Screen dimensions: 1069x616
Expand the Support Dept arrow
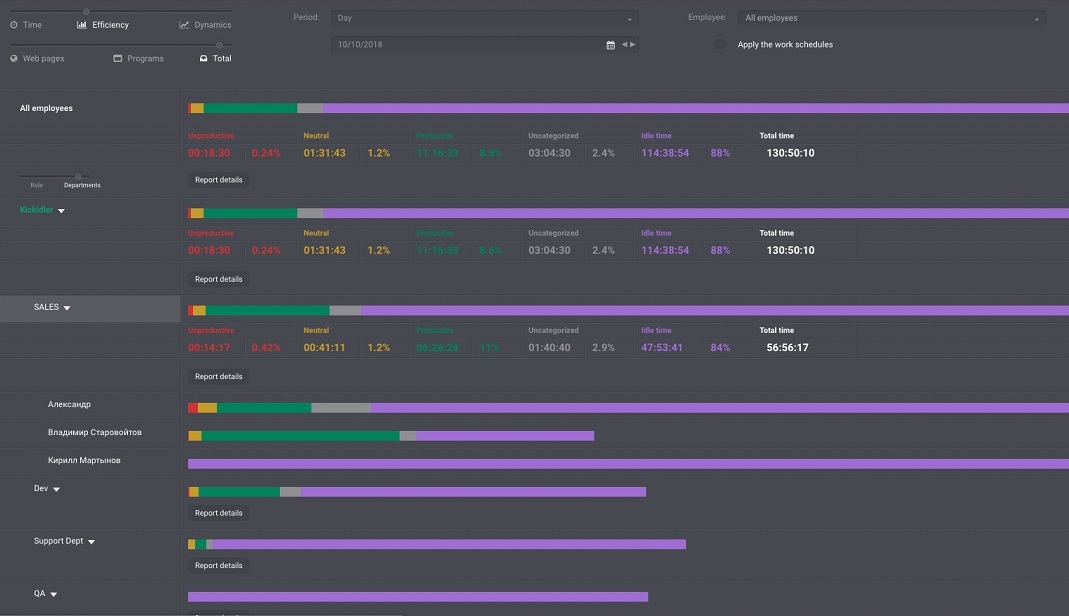pyautogui.click(x=91, y=542)
